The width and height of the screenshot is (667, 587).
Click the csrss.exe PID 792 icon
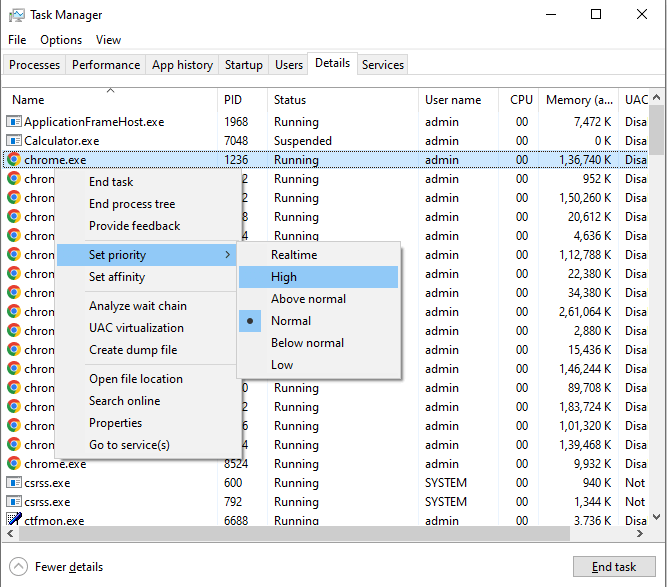tap(14, 502)
